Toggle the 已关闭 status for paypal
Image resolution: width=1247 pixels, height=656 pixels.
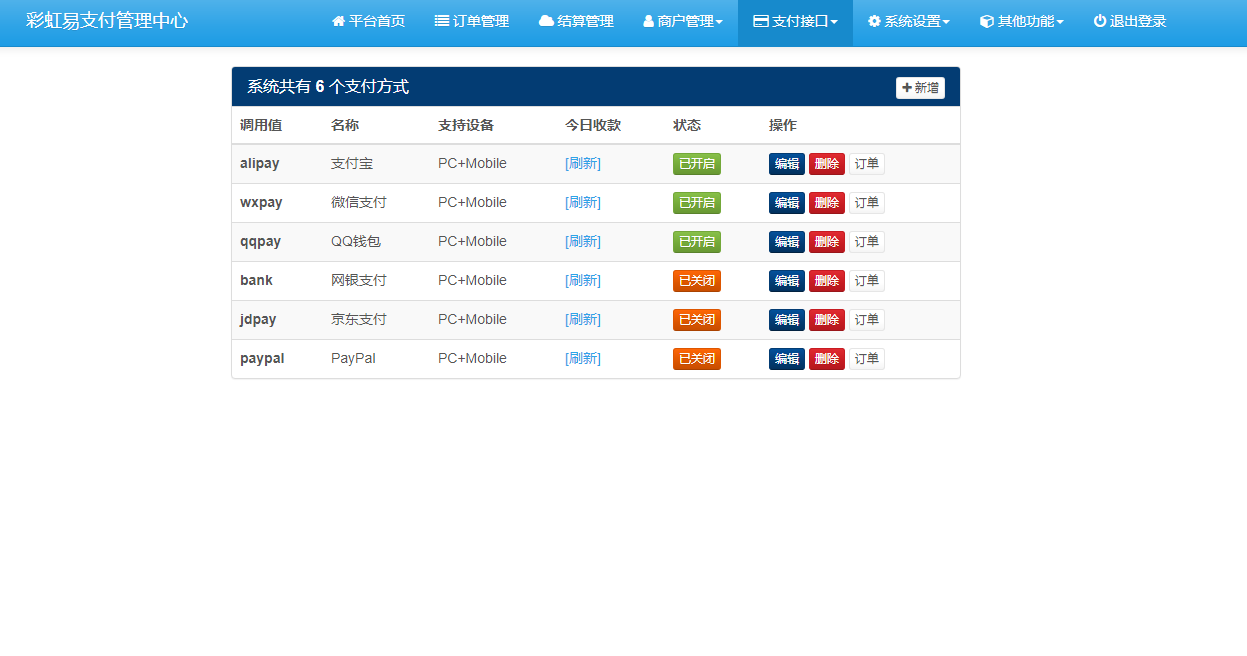[x=696, y=359]
